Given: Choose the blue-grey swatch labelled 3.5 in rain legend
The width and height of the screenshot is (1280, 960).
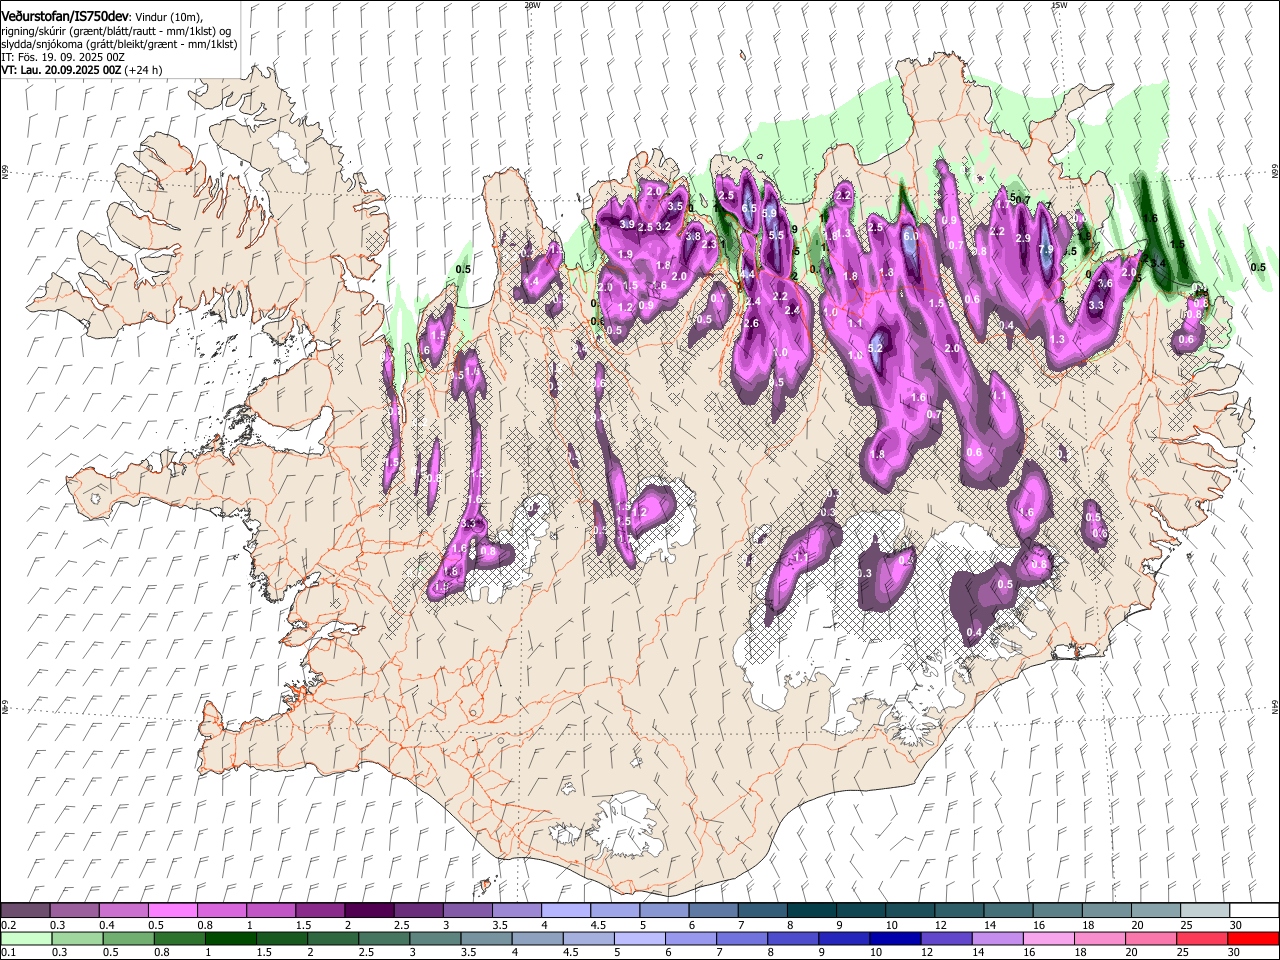Looking at the screenshot, I should [x=486, y=938].
